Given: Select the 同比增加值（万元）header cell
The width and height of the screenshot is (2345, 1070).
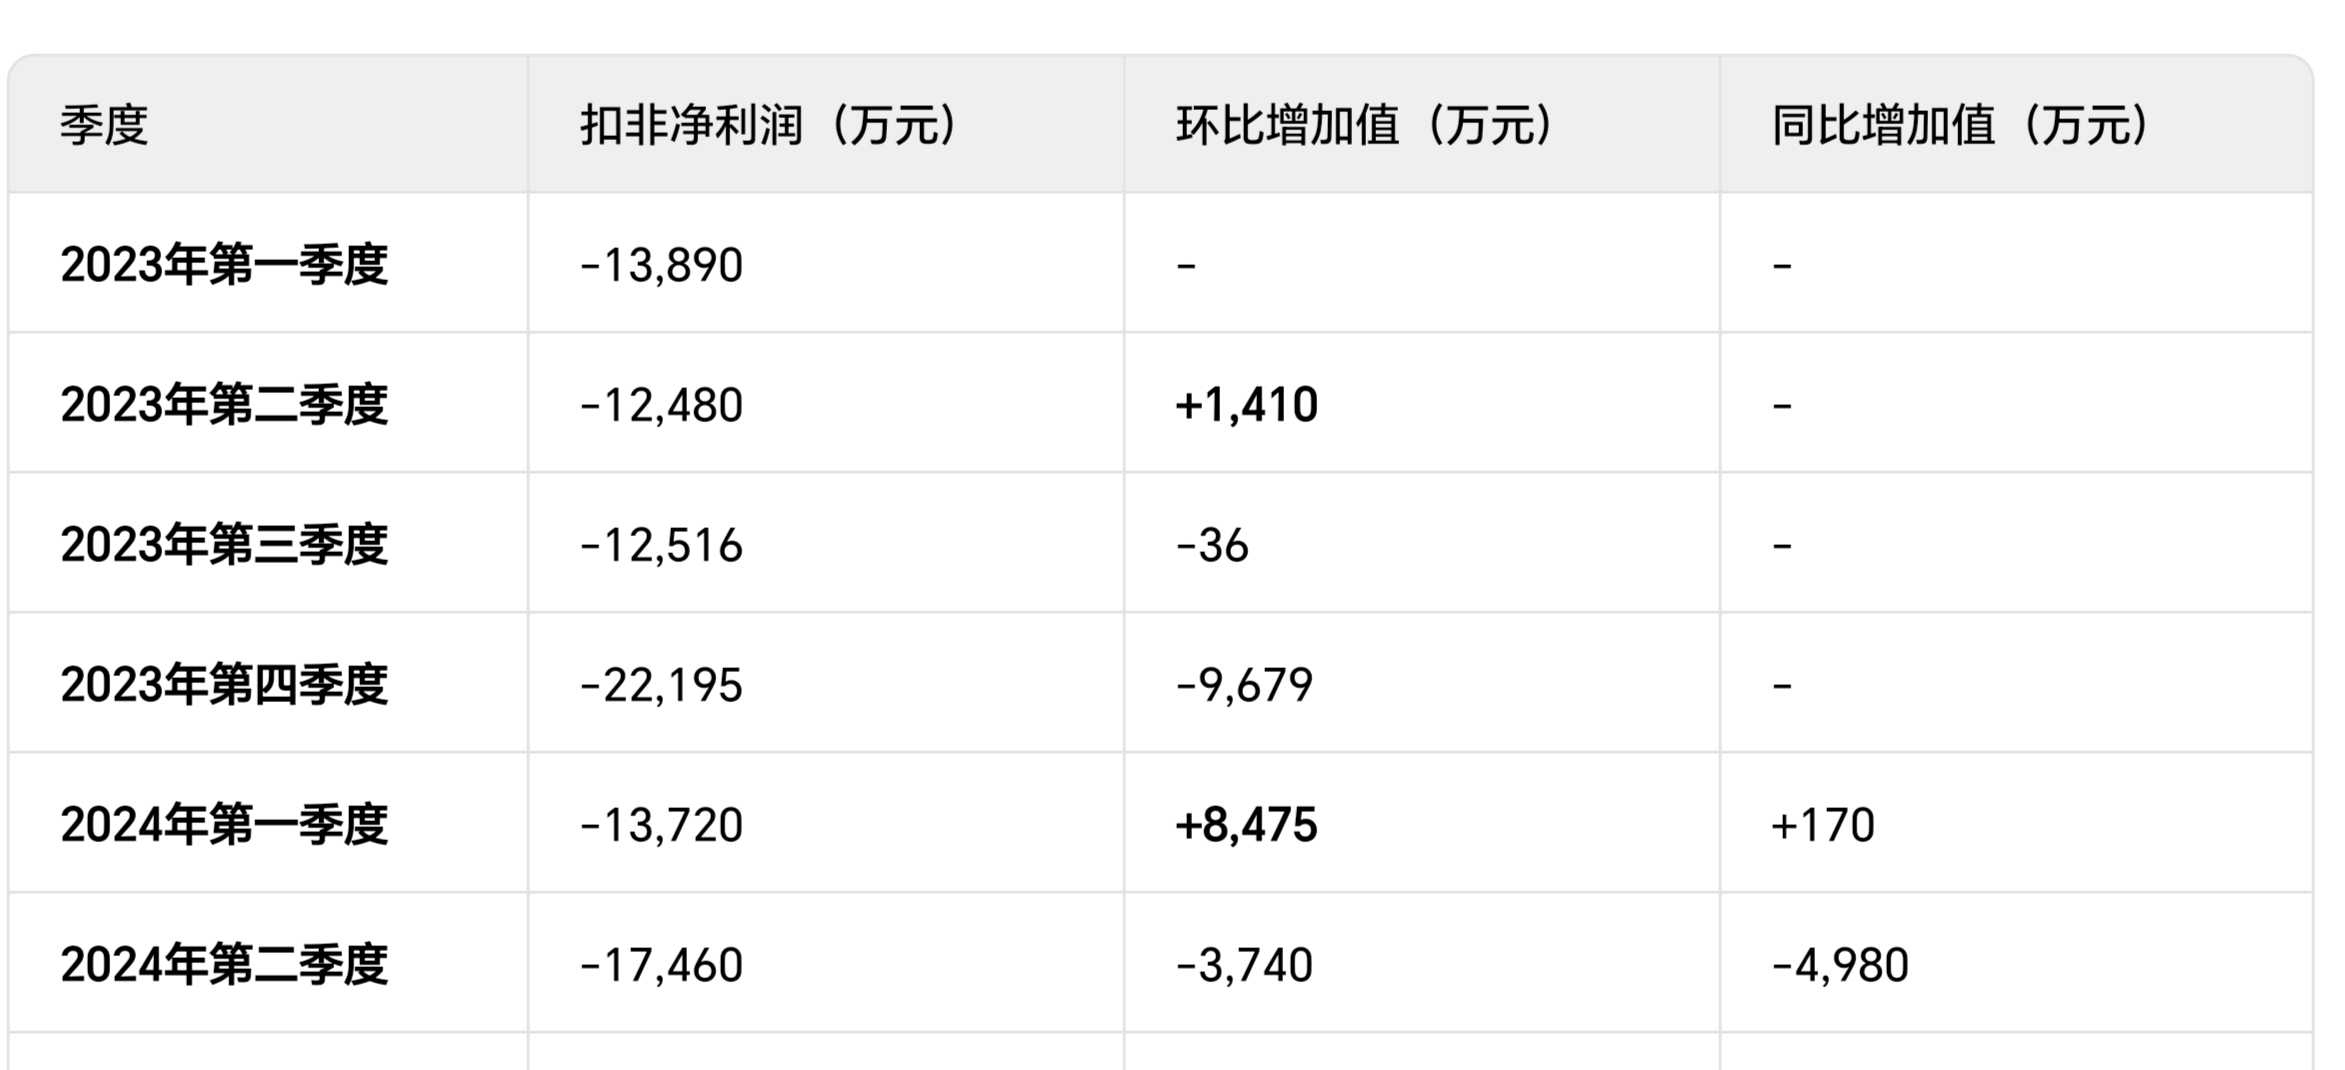Looking at the screenshot, I should [x=1960, y=125].
